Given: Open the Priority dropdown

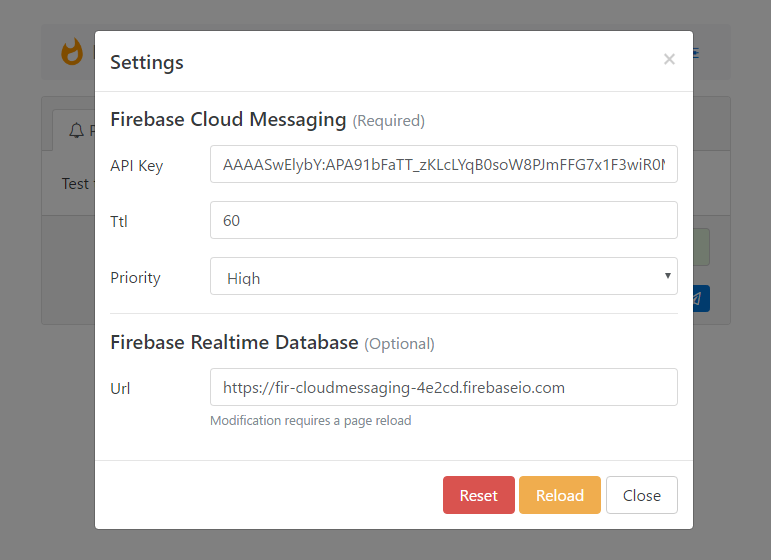Looking at the screenshot, I should pyautogui.click(x=444, y=276).
